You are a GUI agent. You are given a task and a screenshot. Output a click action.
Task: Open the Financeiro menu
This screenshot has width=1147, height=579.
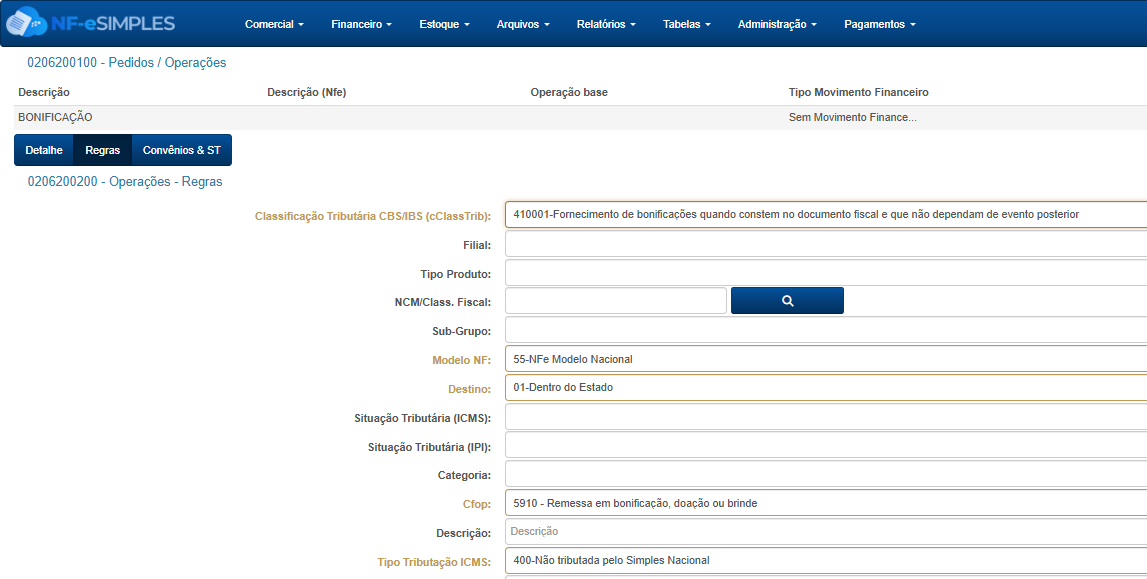pyautogui.click(x=361, y=24)
